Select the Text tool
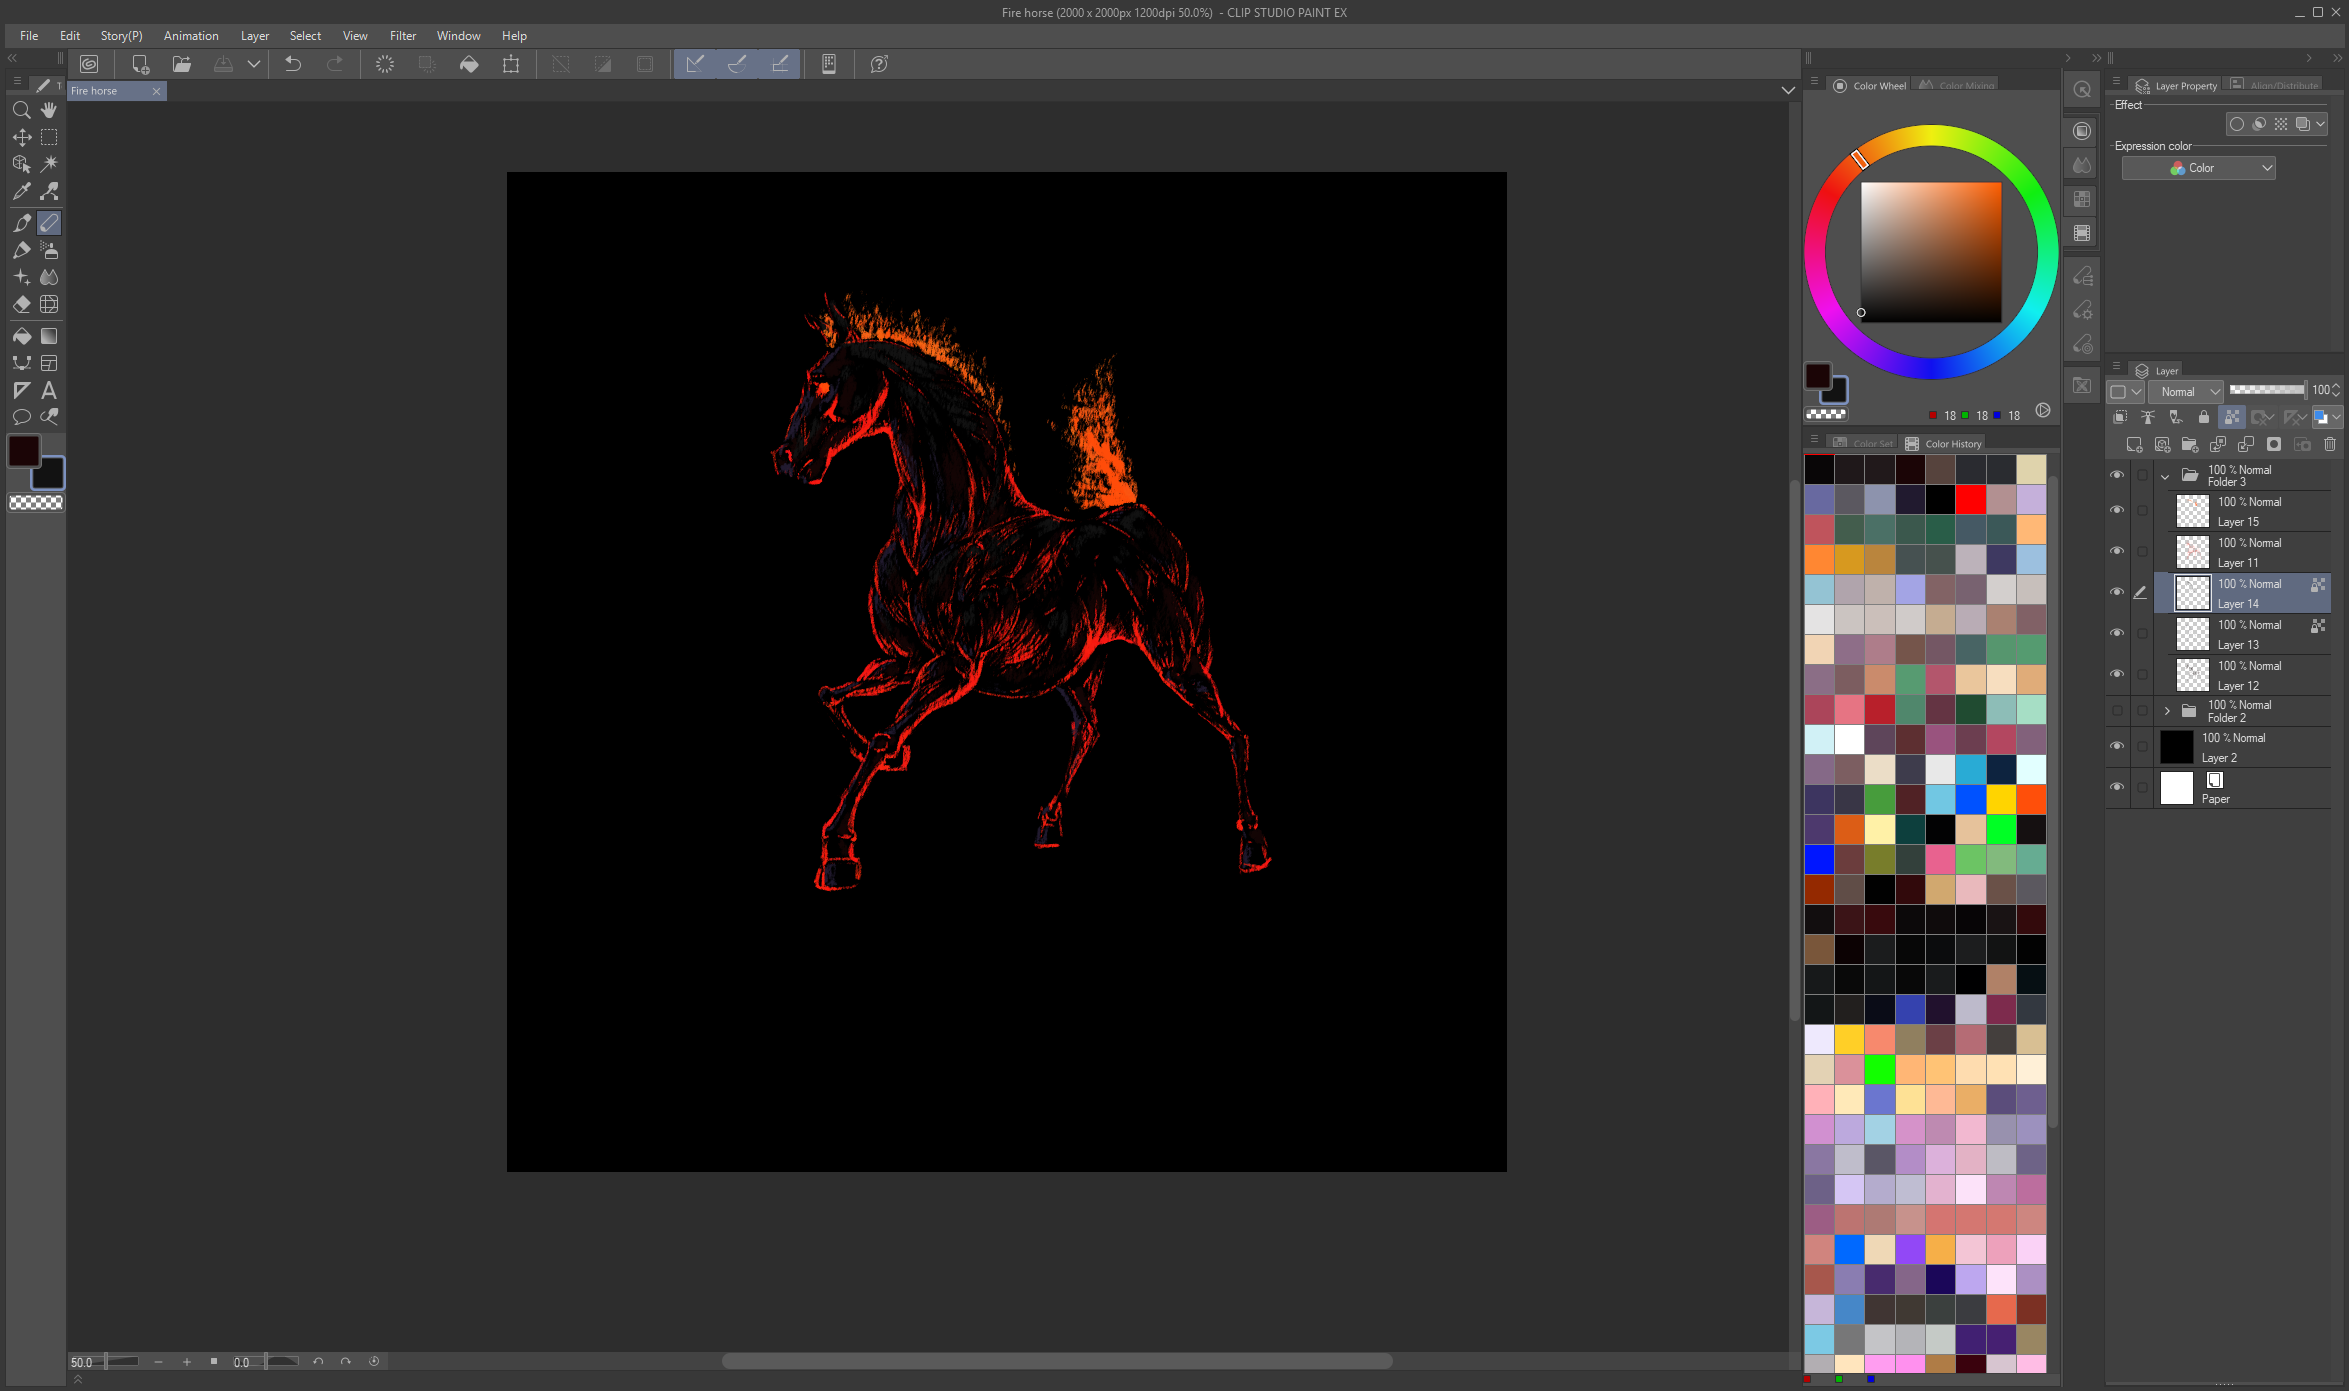 pyautogui.click(x=49, y=390)
